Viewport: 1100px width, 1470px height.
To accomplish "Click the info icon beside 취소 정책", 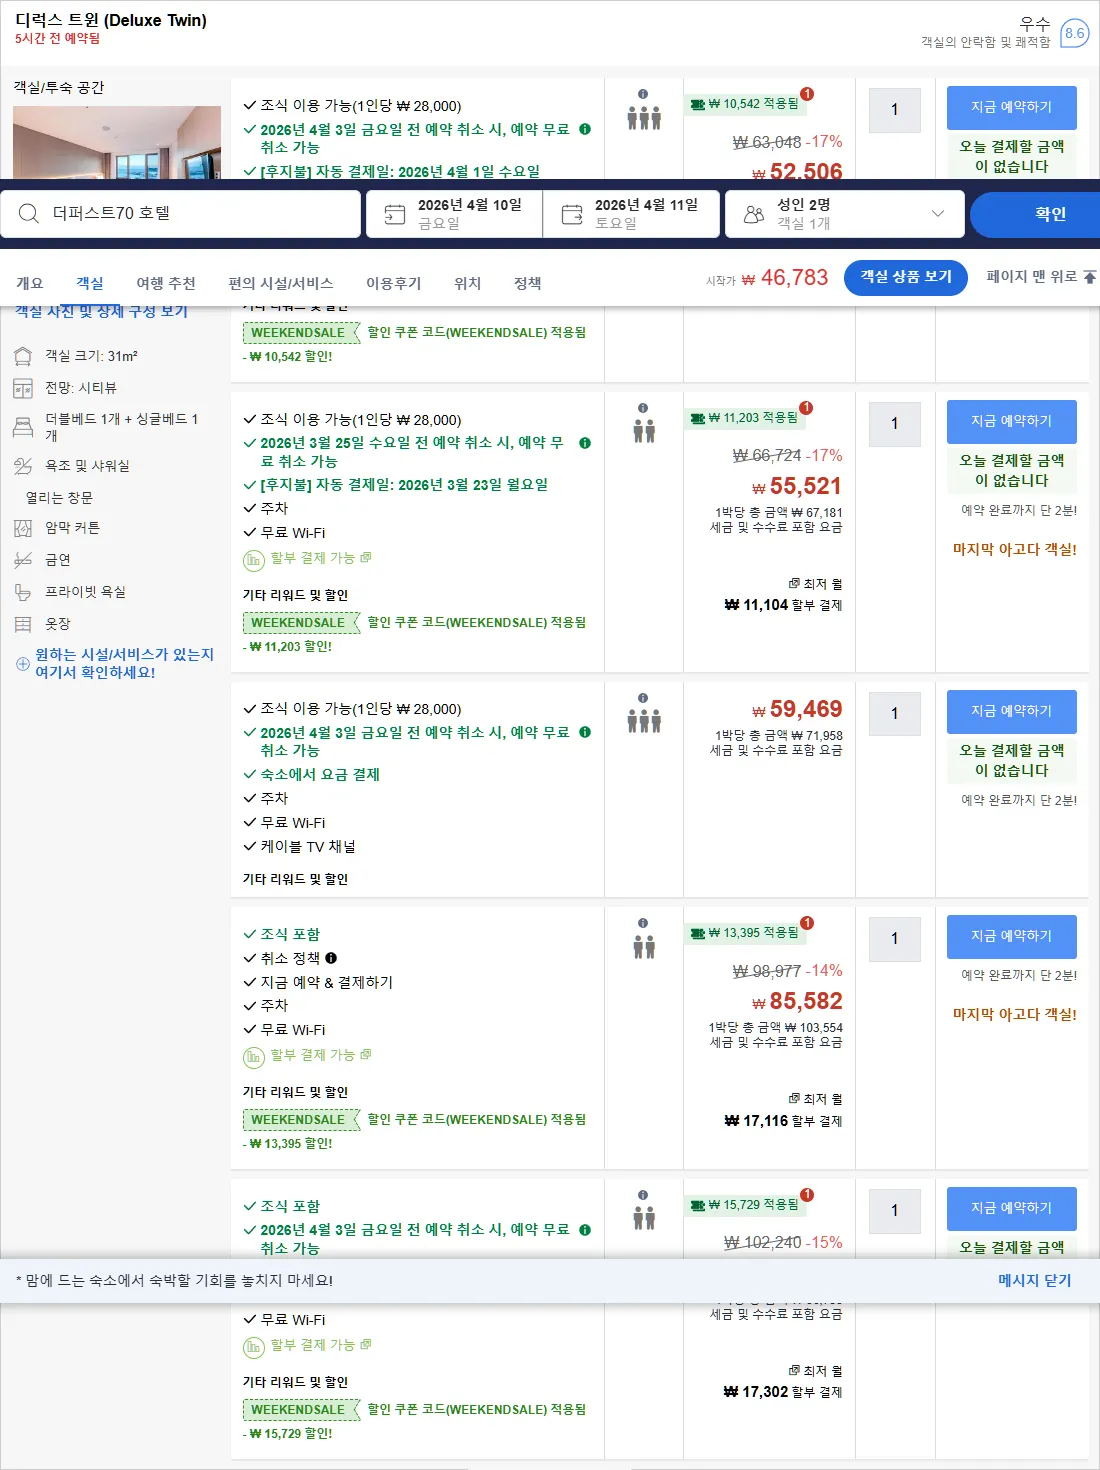I will 331,958.
